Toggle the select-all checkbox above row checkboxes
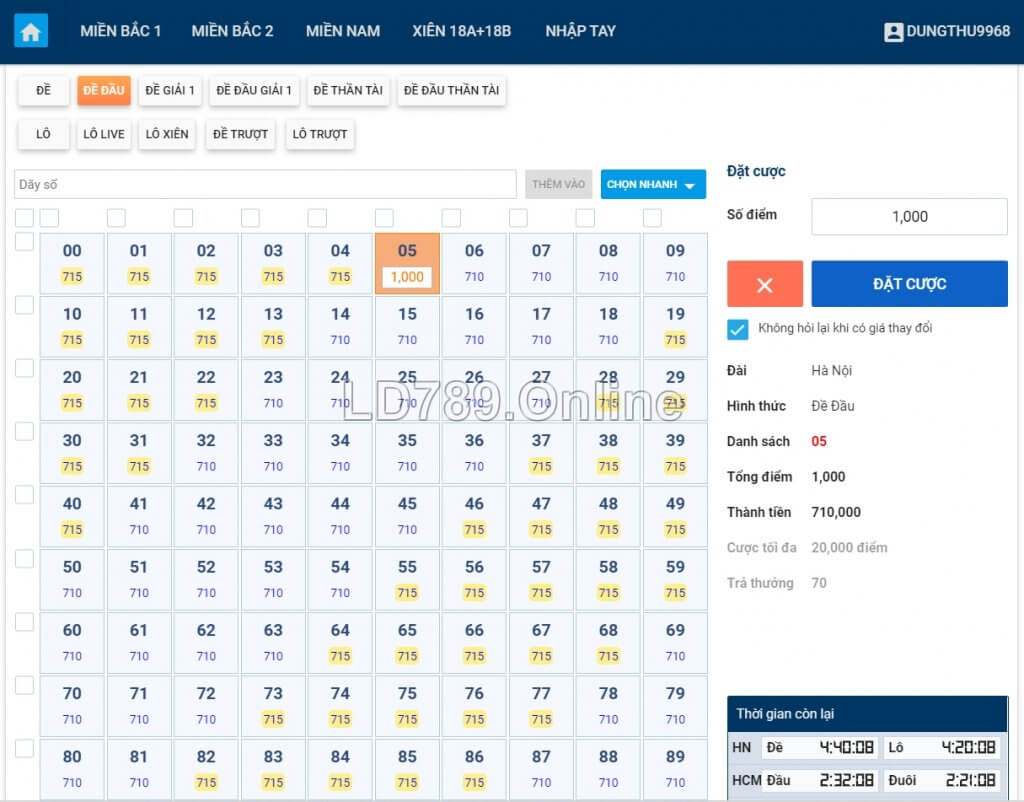The width and height of the screenshot is (1024, 802). tap(24, 217)
